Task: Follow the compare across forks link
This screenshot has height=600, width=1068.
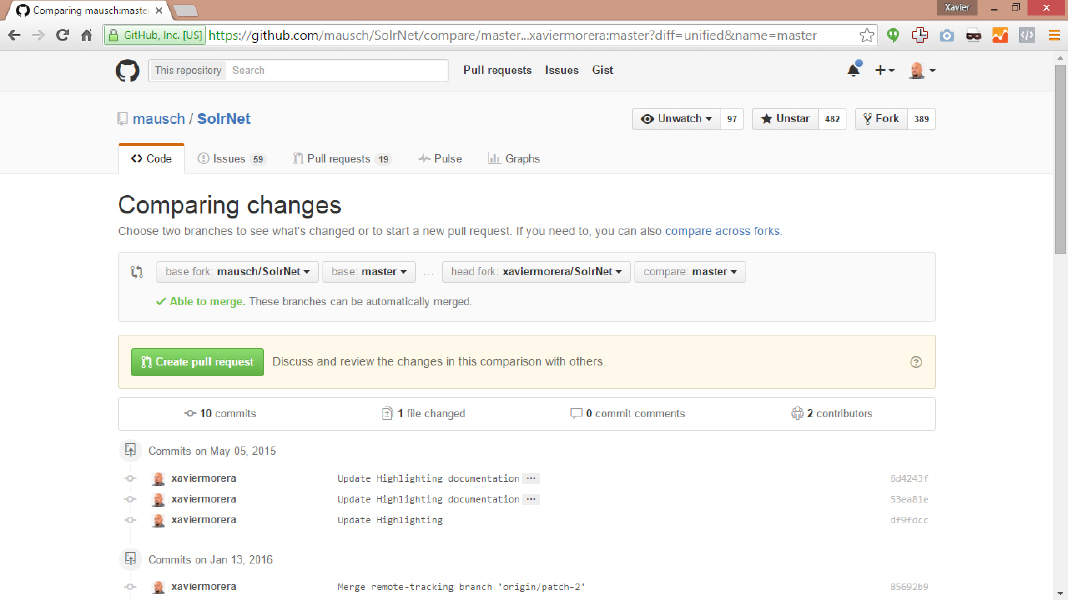Action: (722, 231)
